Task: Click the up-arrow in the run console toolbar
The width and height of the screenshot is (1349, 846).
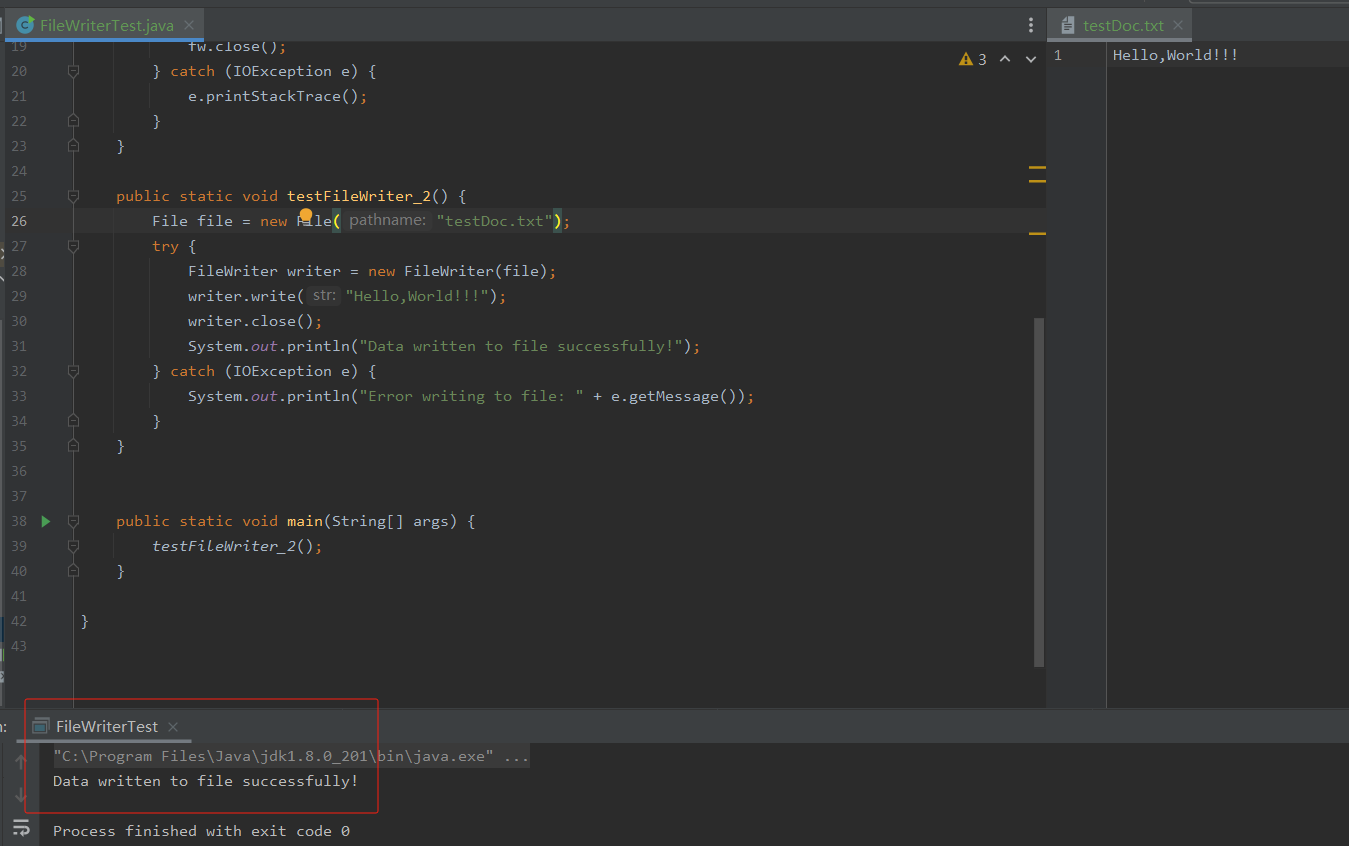Action: coord(21,762)
